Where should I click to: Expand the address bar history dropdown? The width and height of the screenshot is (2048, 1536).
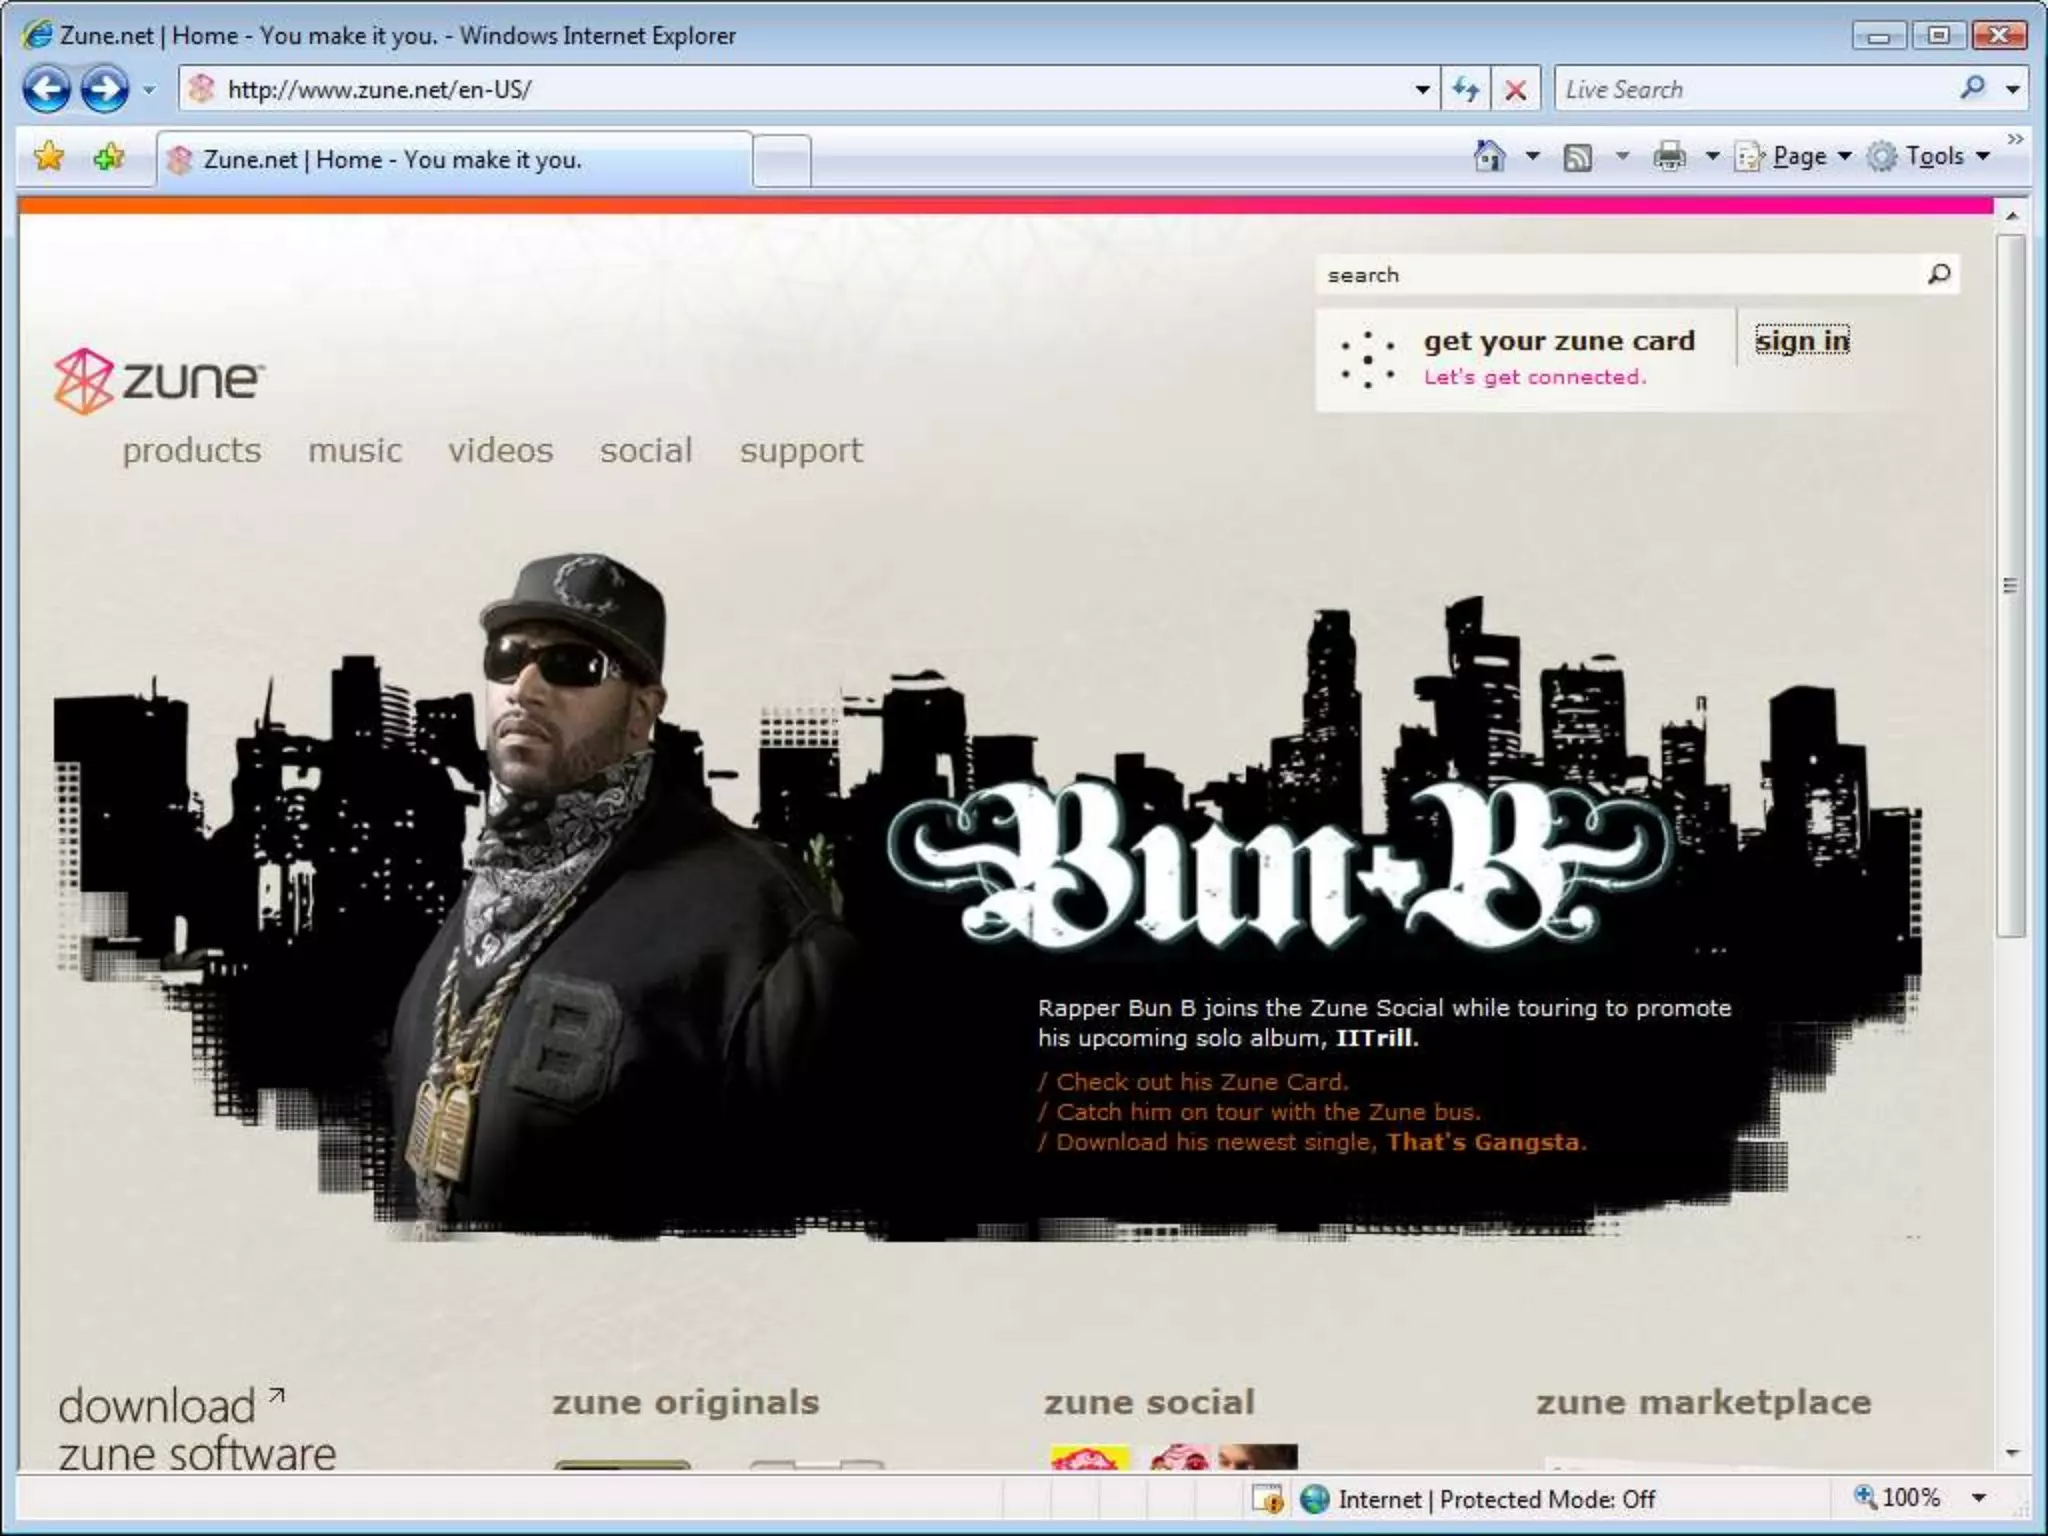pos(1422,89)
